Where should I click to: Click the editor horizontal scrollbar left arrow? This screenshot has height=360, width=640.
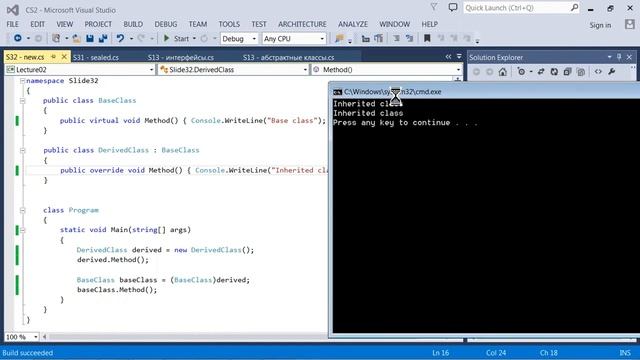44,337
